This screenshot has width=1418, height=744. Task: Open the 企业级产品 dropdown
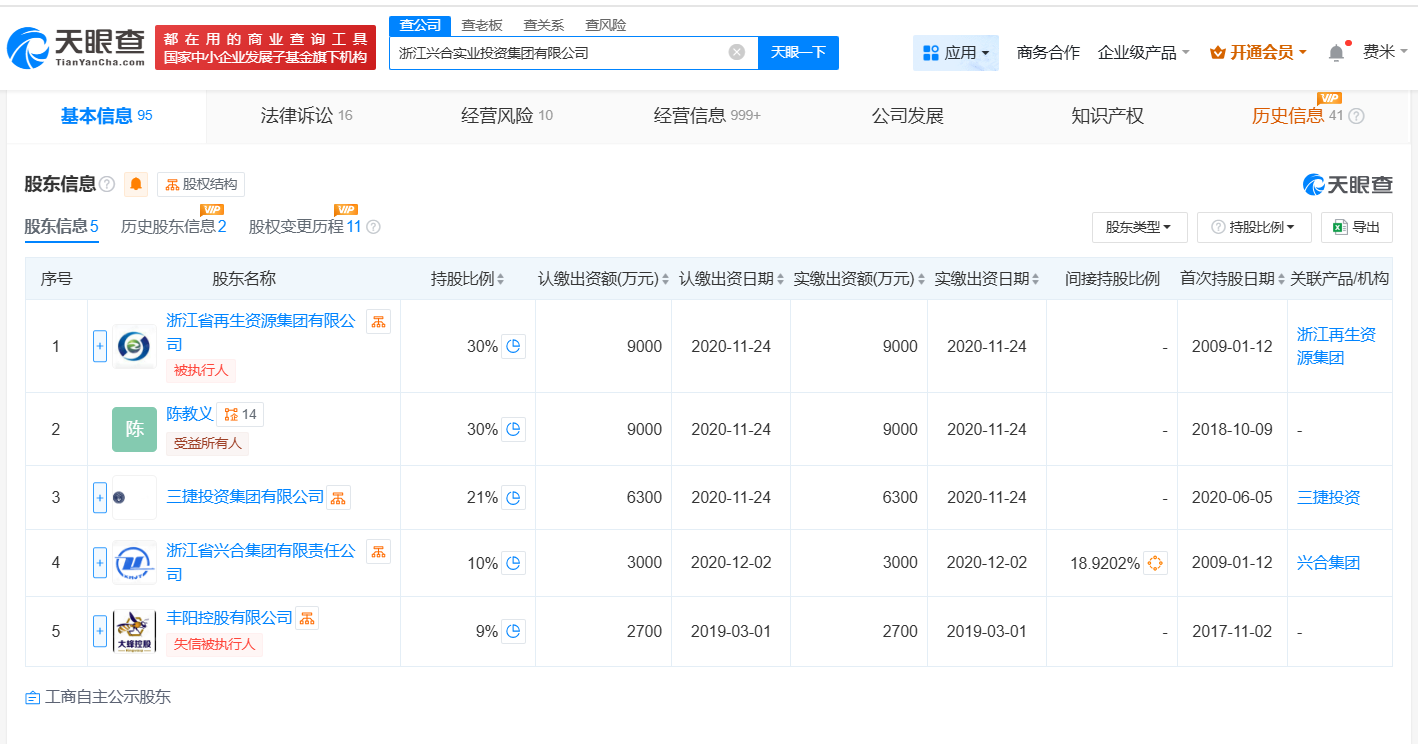coord(1144,52)
